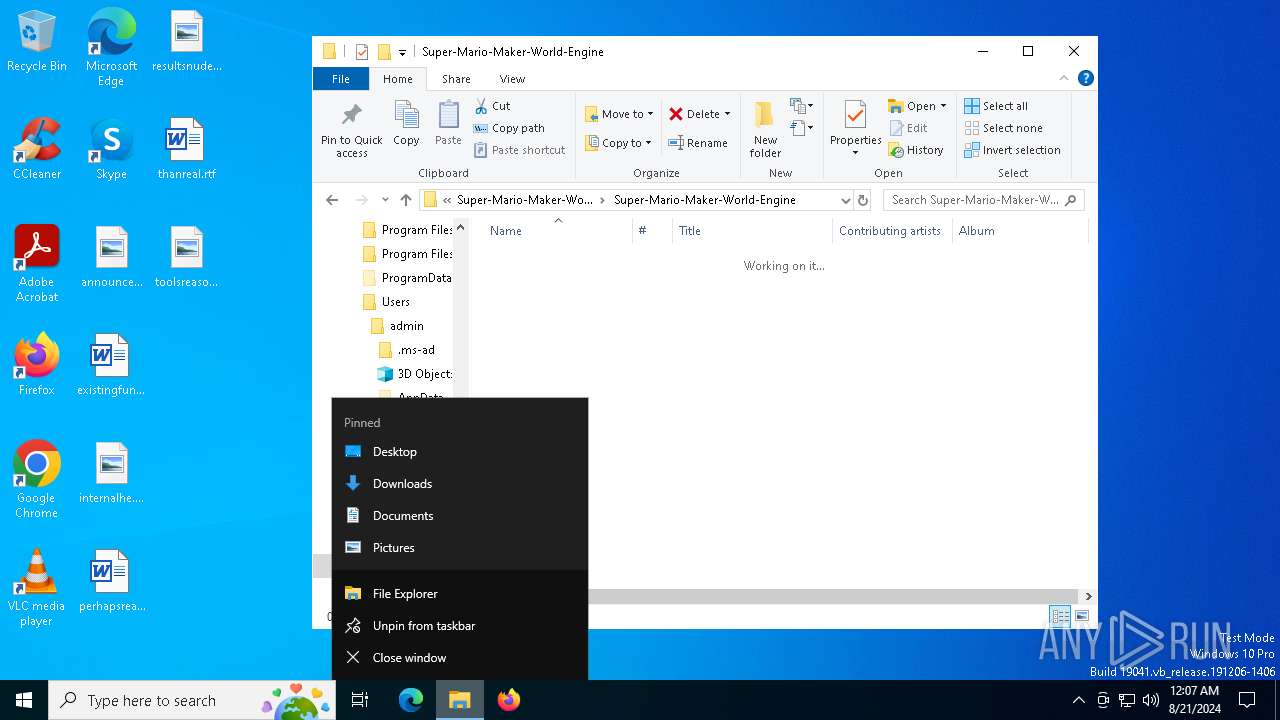Open Firefox from the taskbar

509,700
